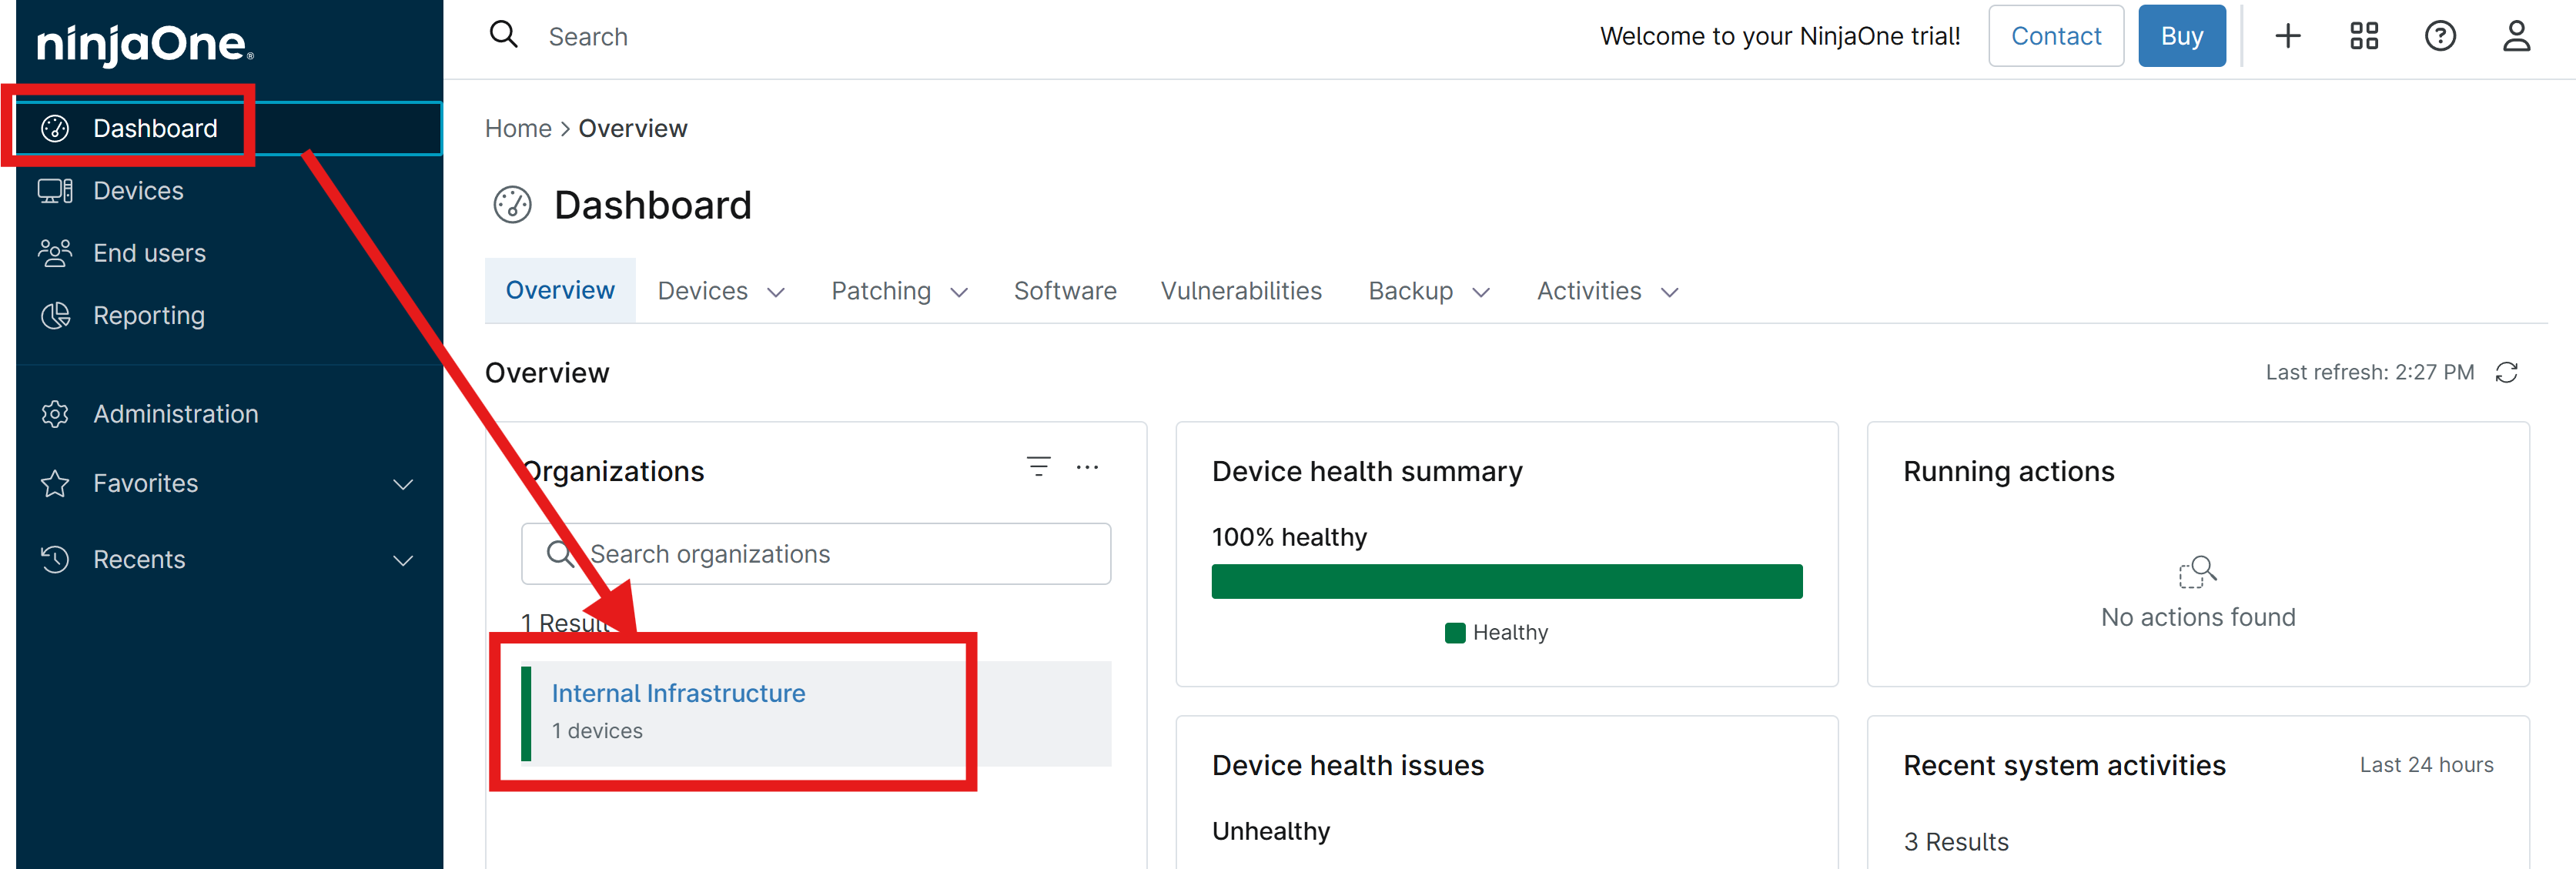Click the search magnifier icon in top bar
The height and width of the screenshot is (869, 2576).
tap(503, 35)
